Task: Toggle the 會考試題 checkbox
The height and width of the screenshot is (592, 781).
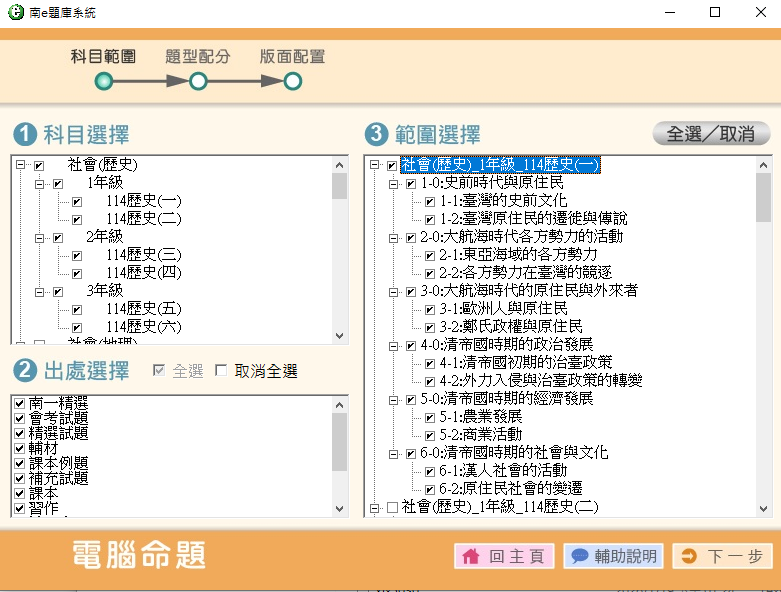Action: (19, 418)
